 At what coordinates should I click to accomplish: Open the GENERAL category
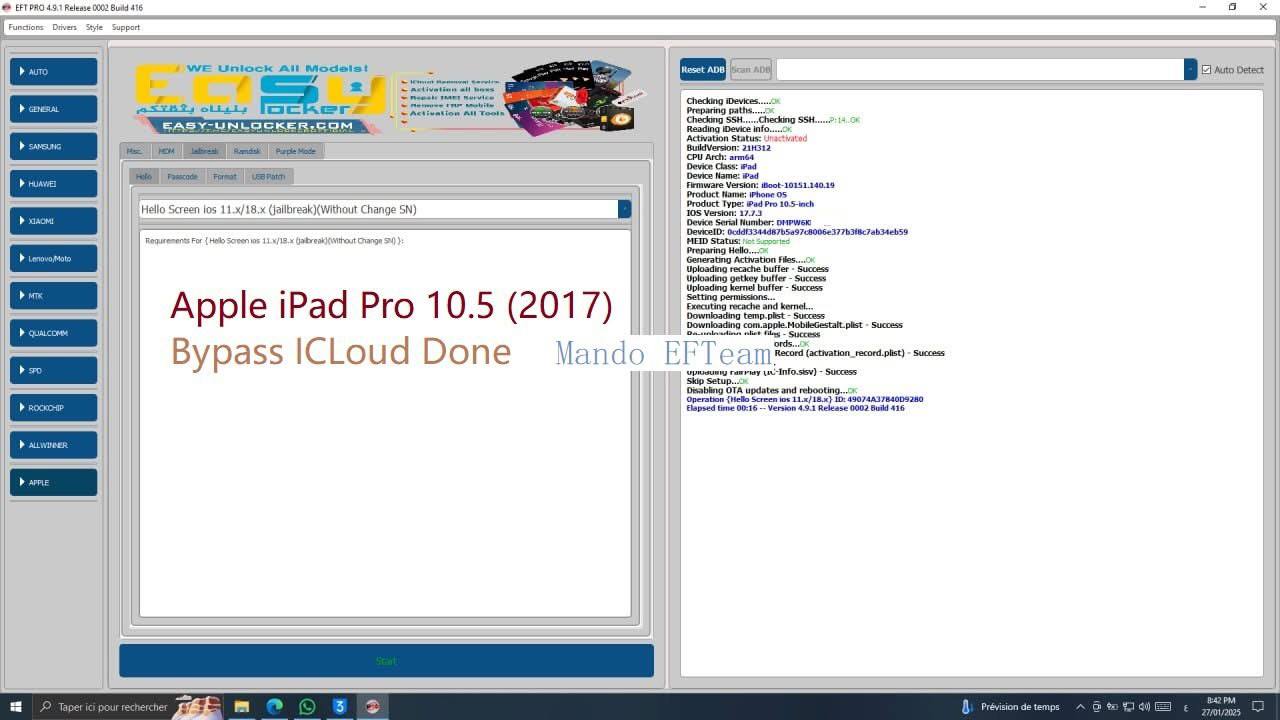click(x=53, y=109)
